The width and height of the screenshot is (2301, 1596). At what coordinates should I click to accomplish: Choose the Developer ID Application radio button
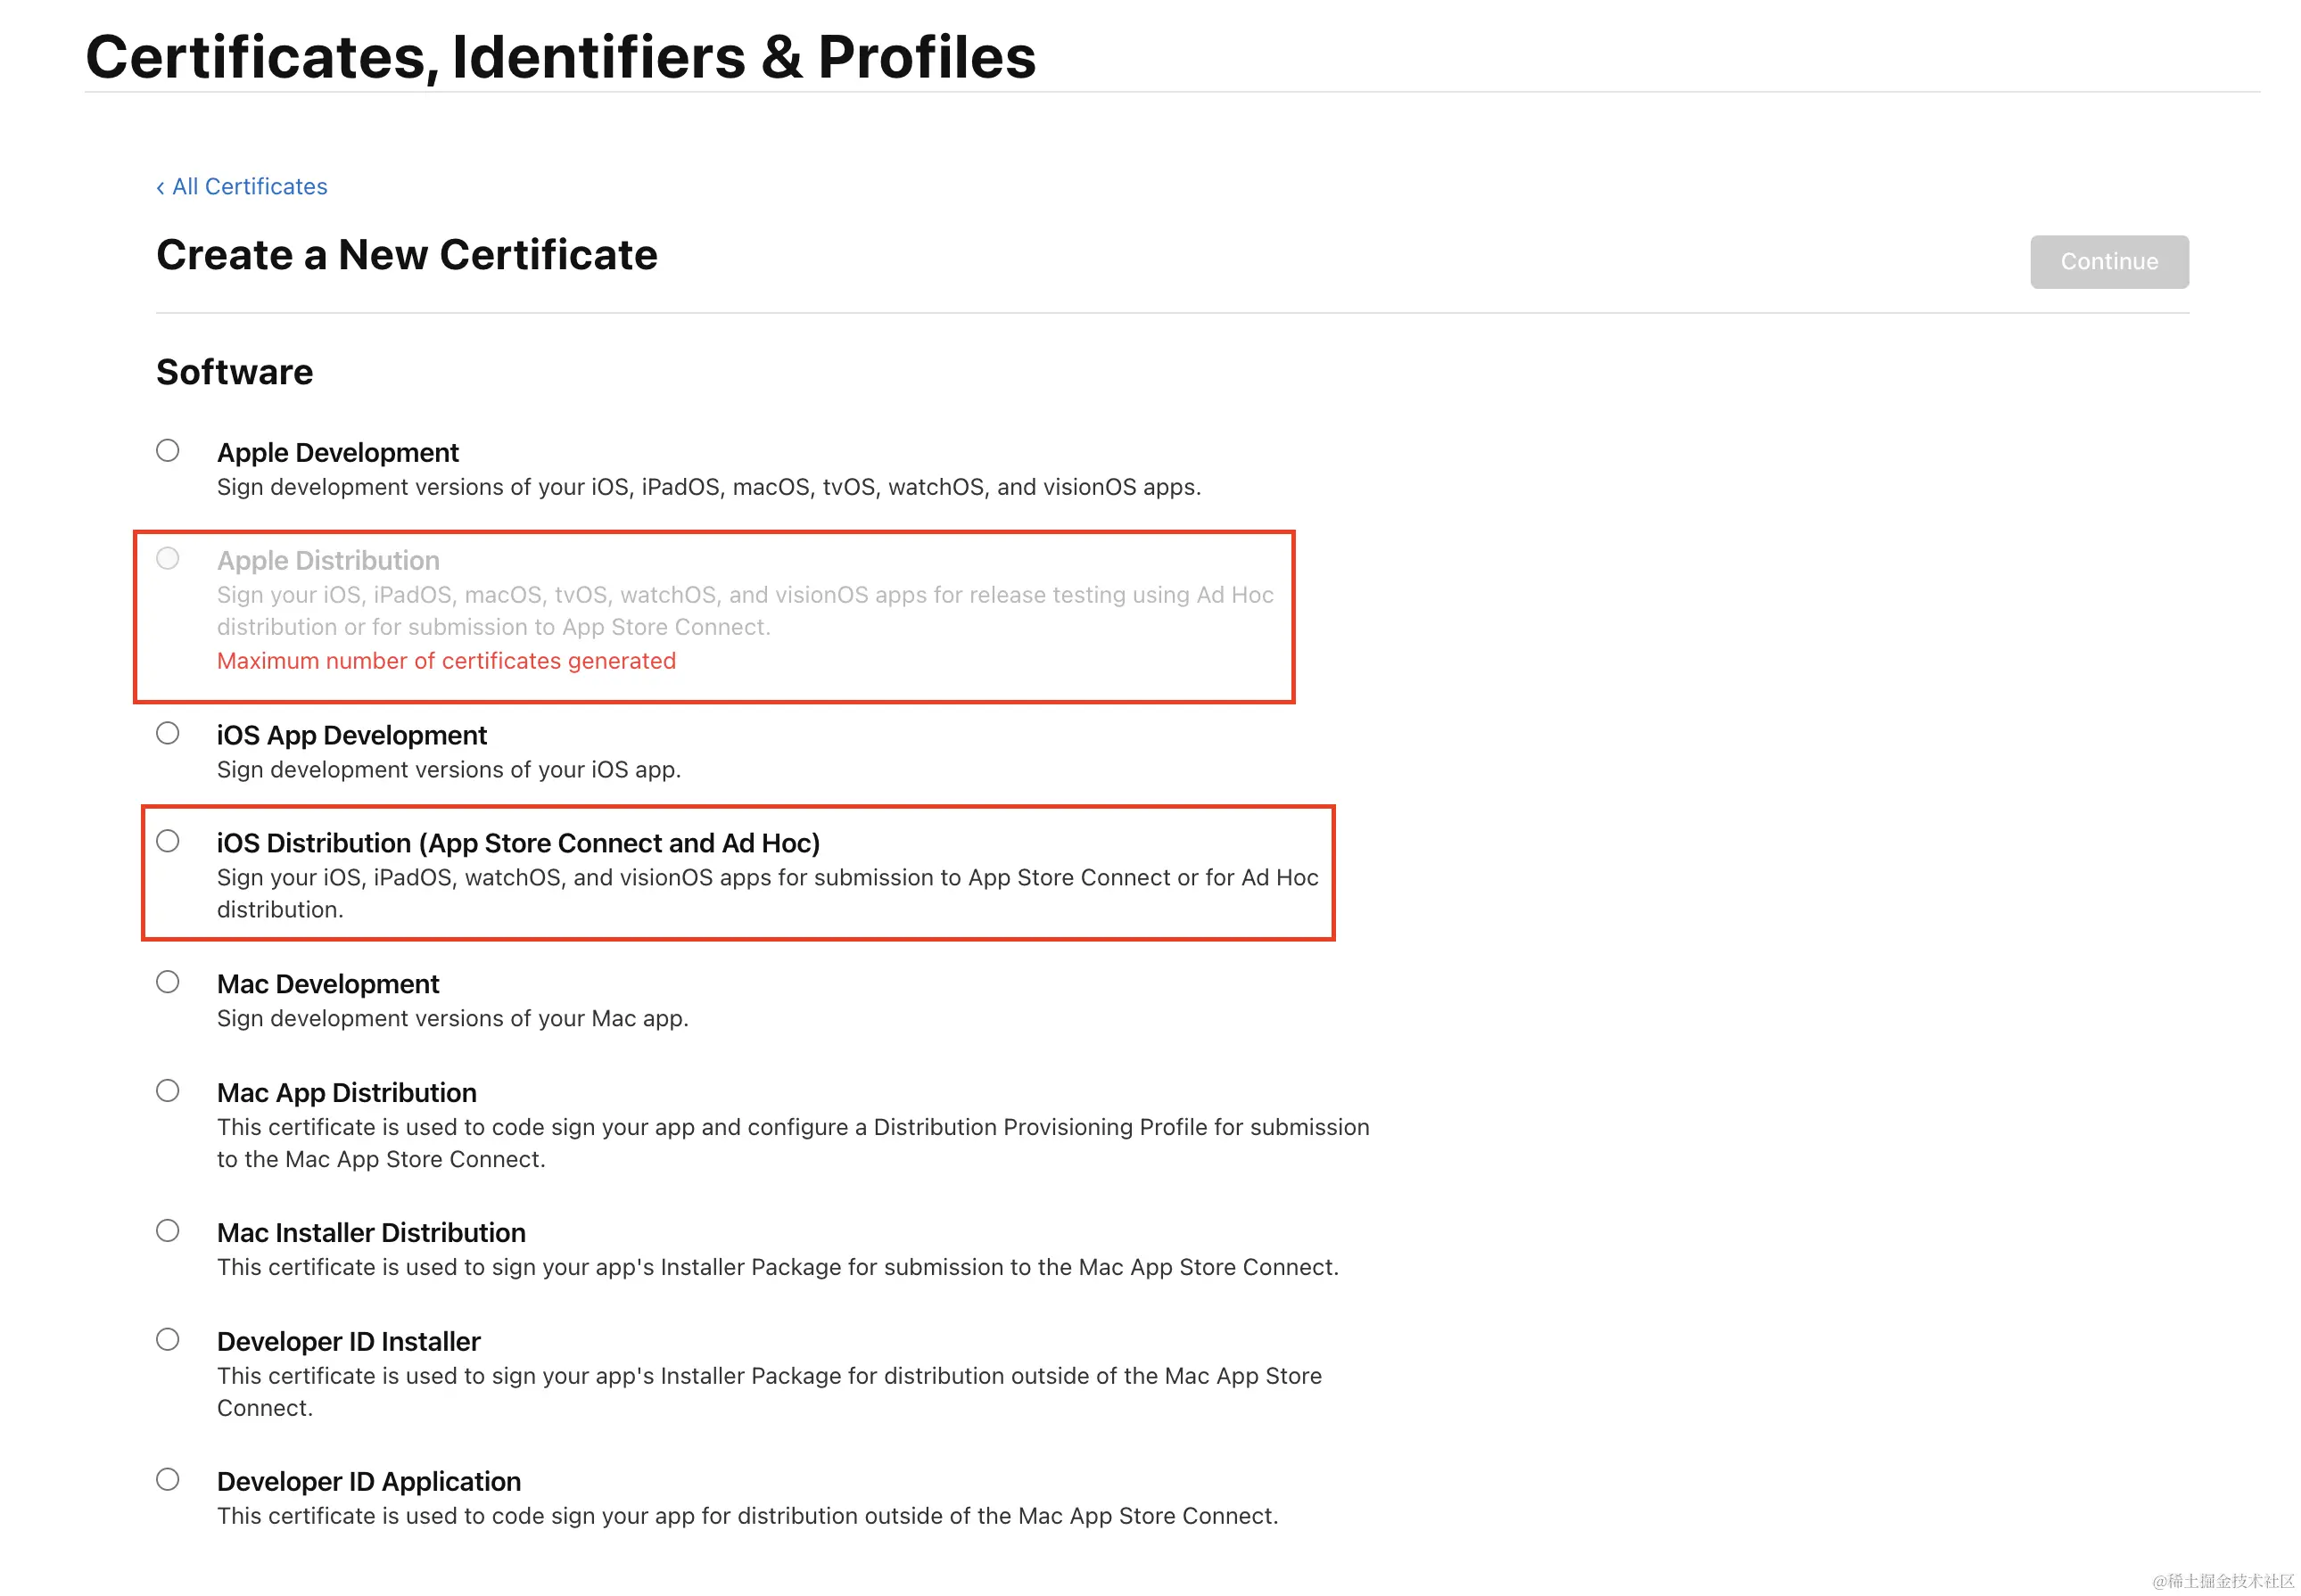[168, 1480]
